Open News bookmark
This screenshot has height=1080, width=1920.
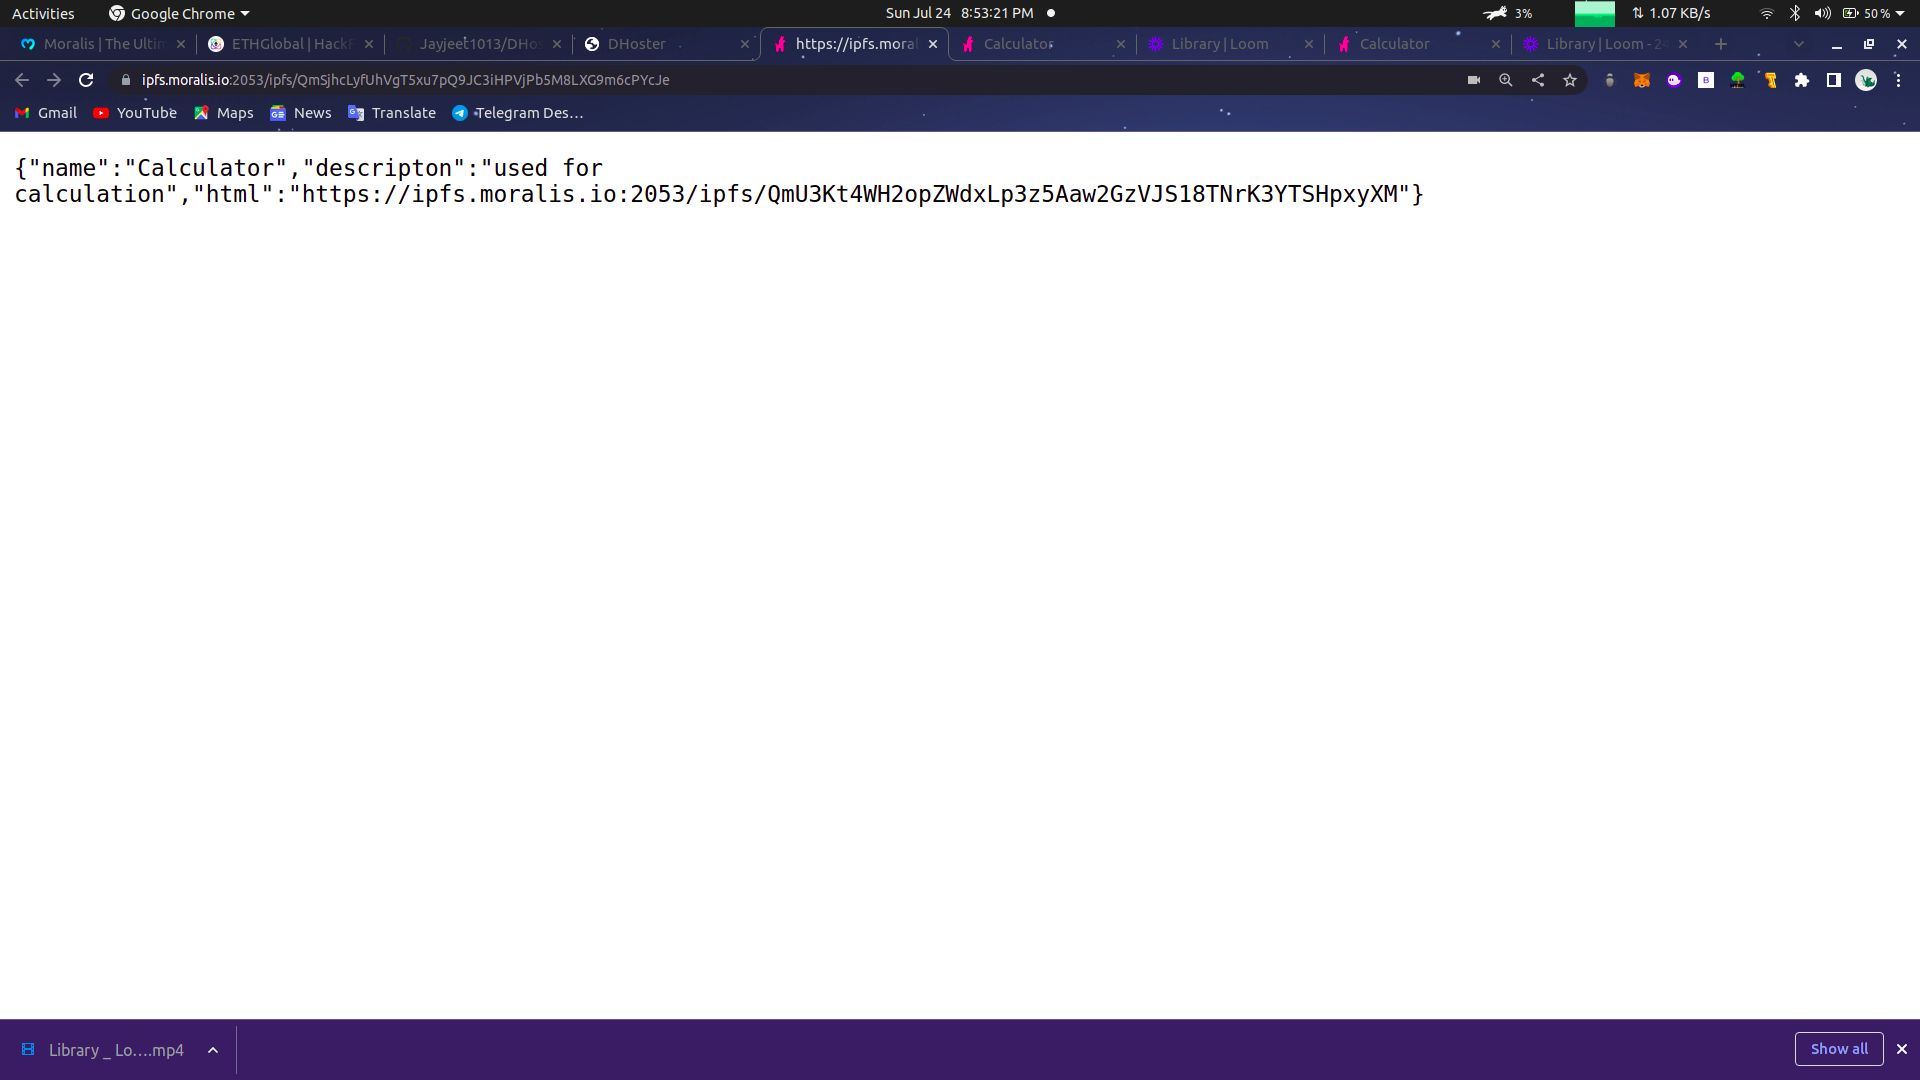[x=301, y=113]
